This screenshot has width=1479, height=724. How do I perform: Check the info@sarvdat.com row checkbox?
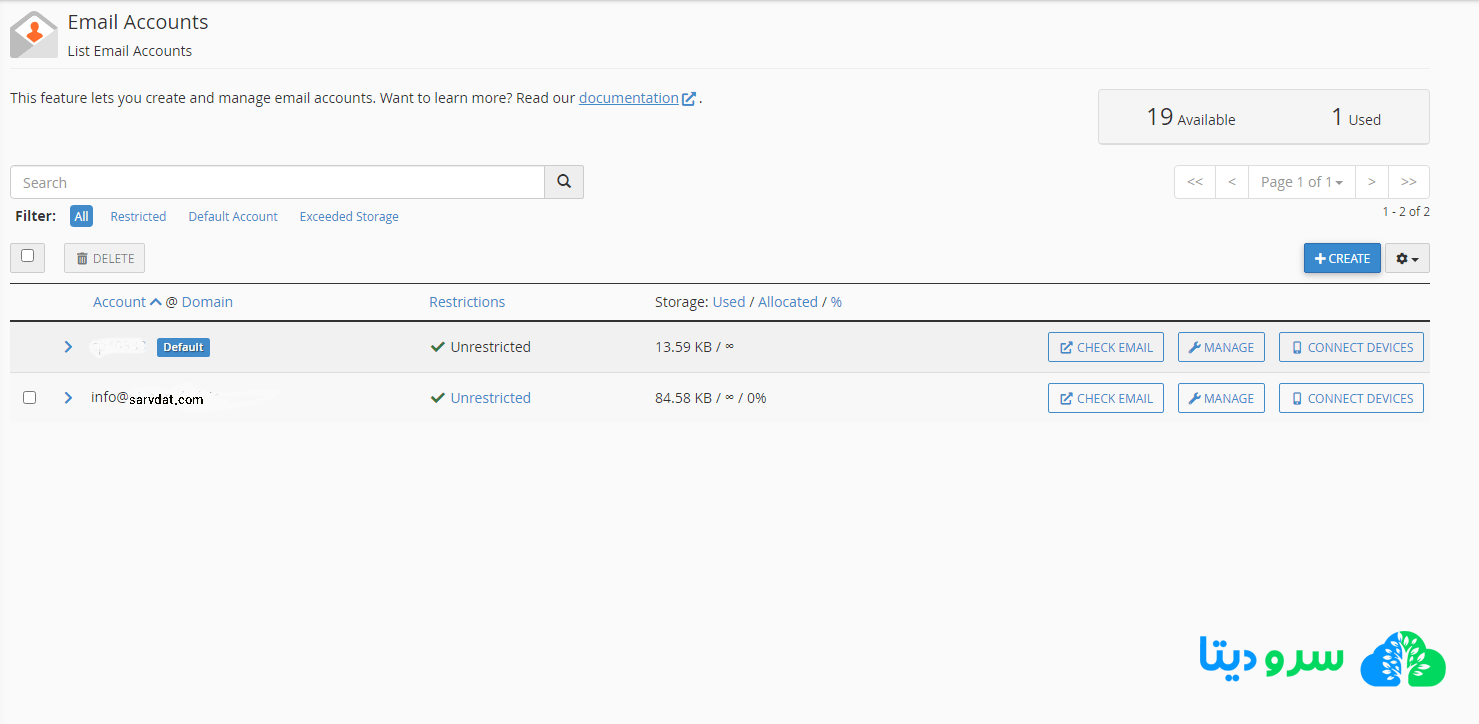coord(29,398)
